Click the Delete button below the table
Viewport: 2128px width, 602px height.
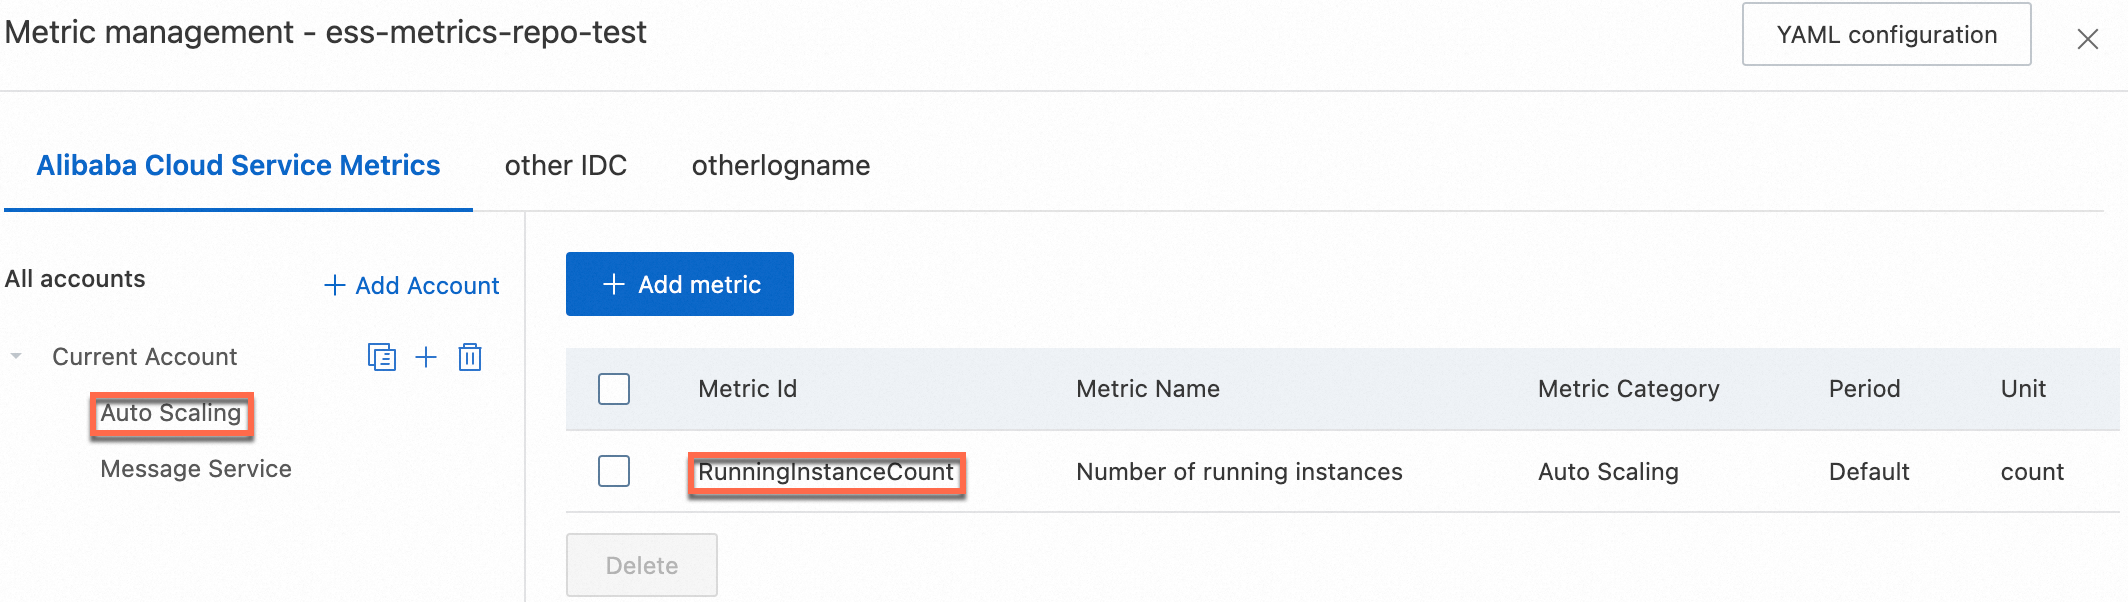(x=641, y=565)
